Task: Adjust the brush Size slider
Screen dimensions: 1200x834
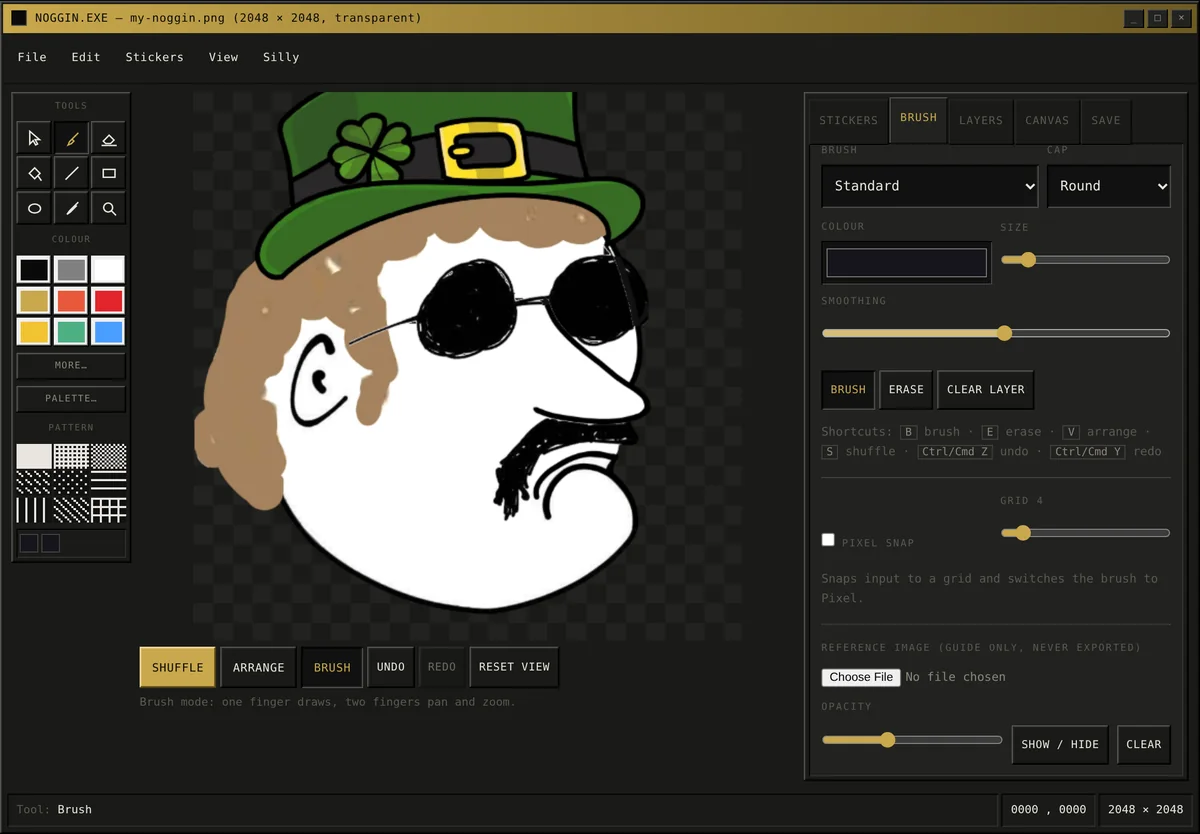Action: pos(1085,260)
